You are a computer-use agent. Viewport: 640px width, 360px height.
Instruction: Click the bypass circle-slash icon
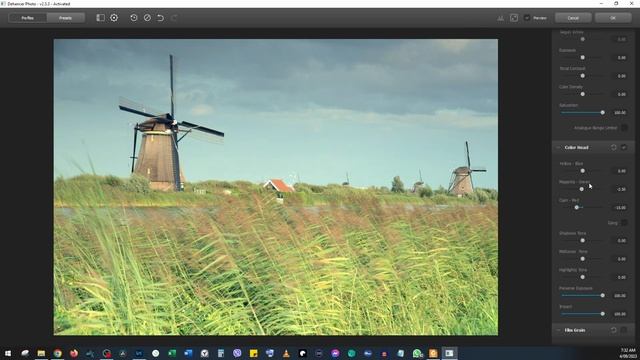pos(147,18)
